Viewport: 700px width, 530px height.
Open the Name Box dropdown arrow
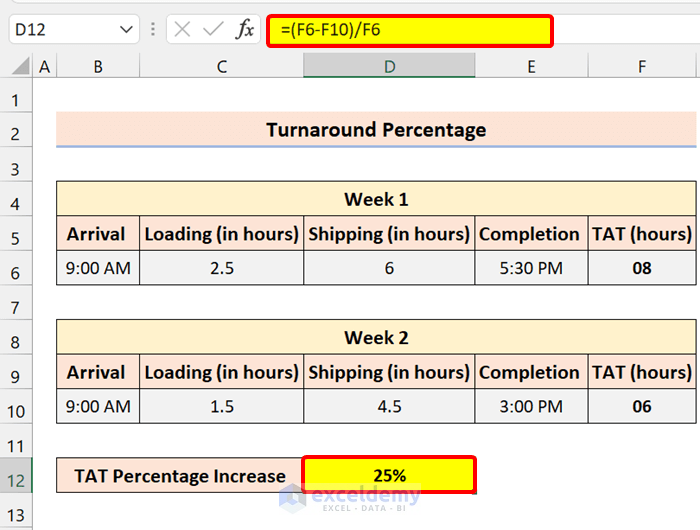pyautogui.click(x=126, y=30)
